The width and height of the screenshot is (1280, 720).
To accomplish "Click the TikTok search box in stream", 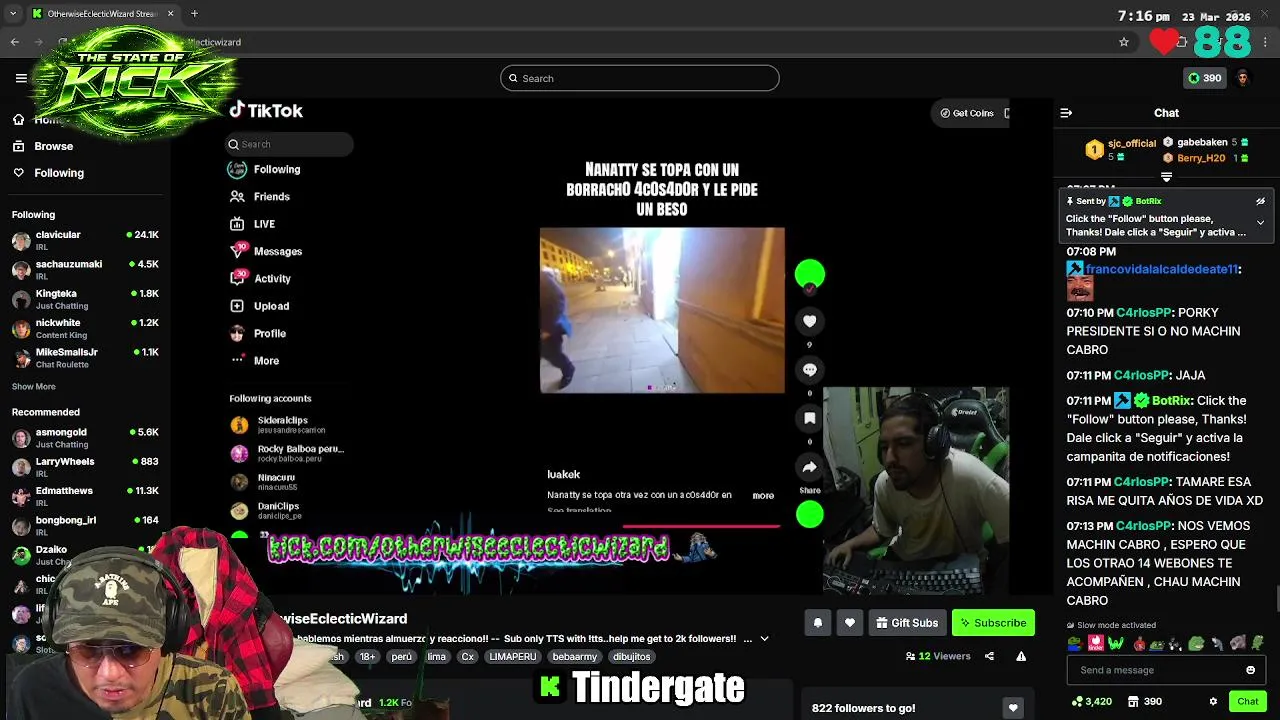I will [289, 144].
